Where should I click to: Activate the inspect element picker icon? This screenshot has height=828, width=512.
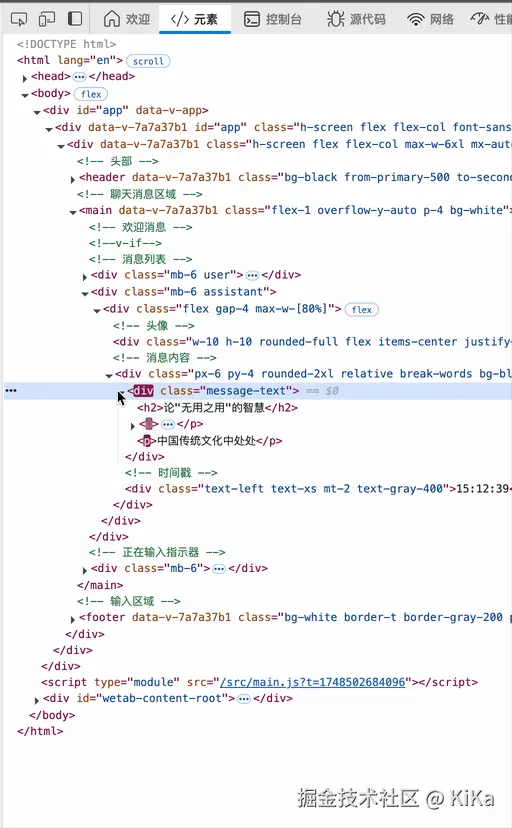(x=19, y=20)
